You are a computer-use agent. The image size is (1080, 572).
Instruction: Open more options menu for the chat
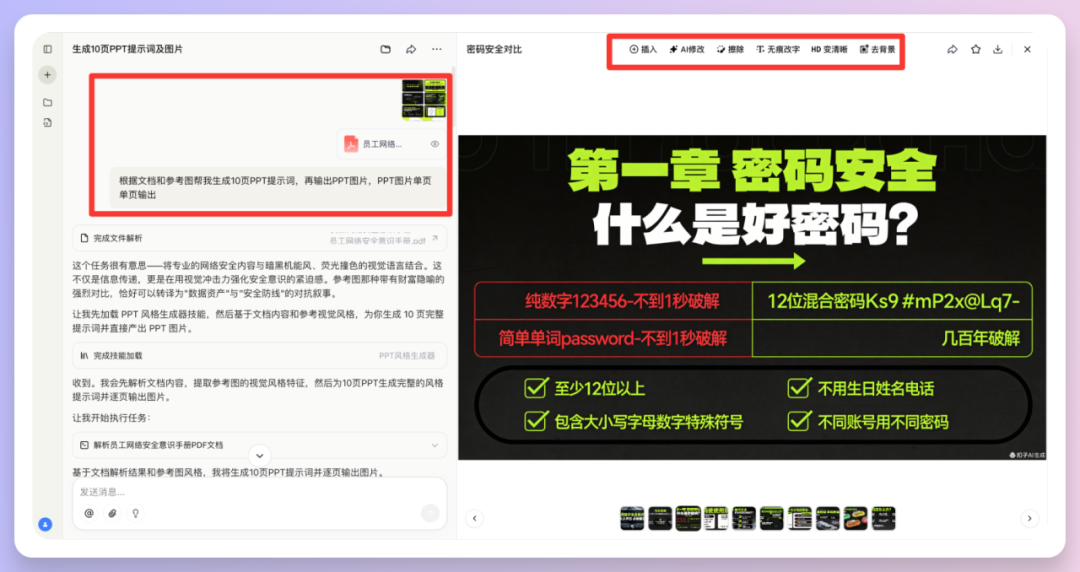tap(437, 49)
